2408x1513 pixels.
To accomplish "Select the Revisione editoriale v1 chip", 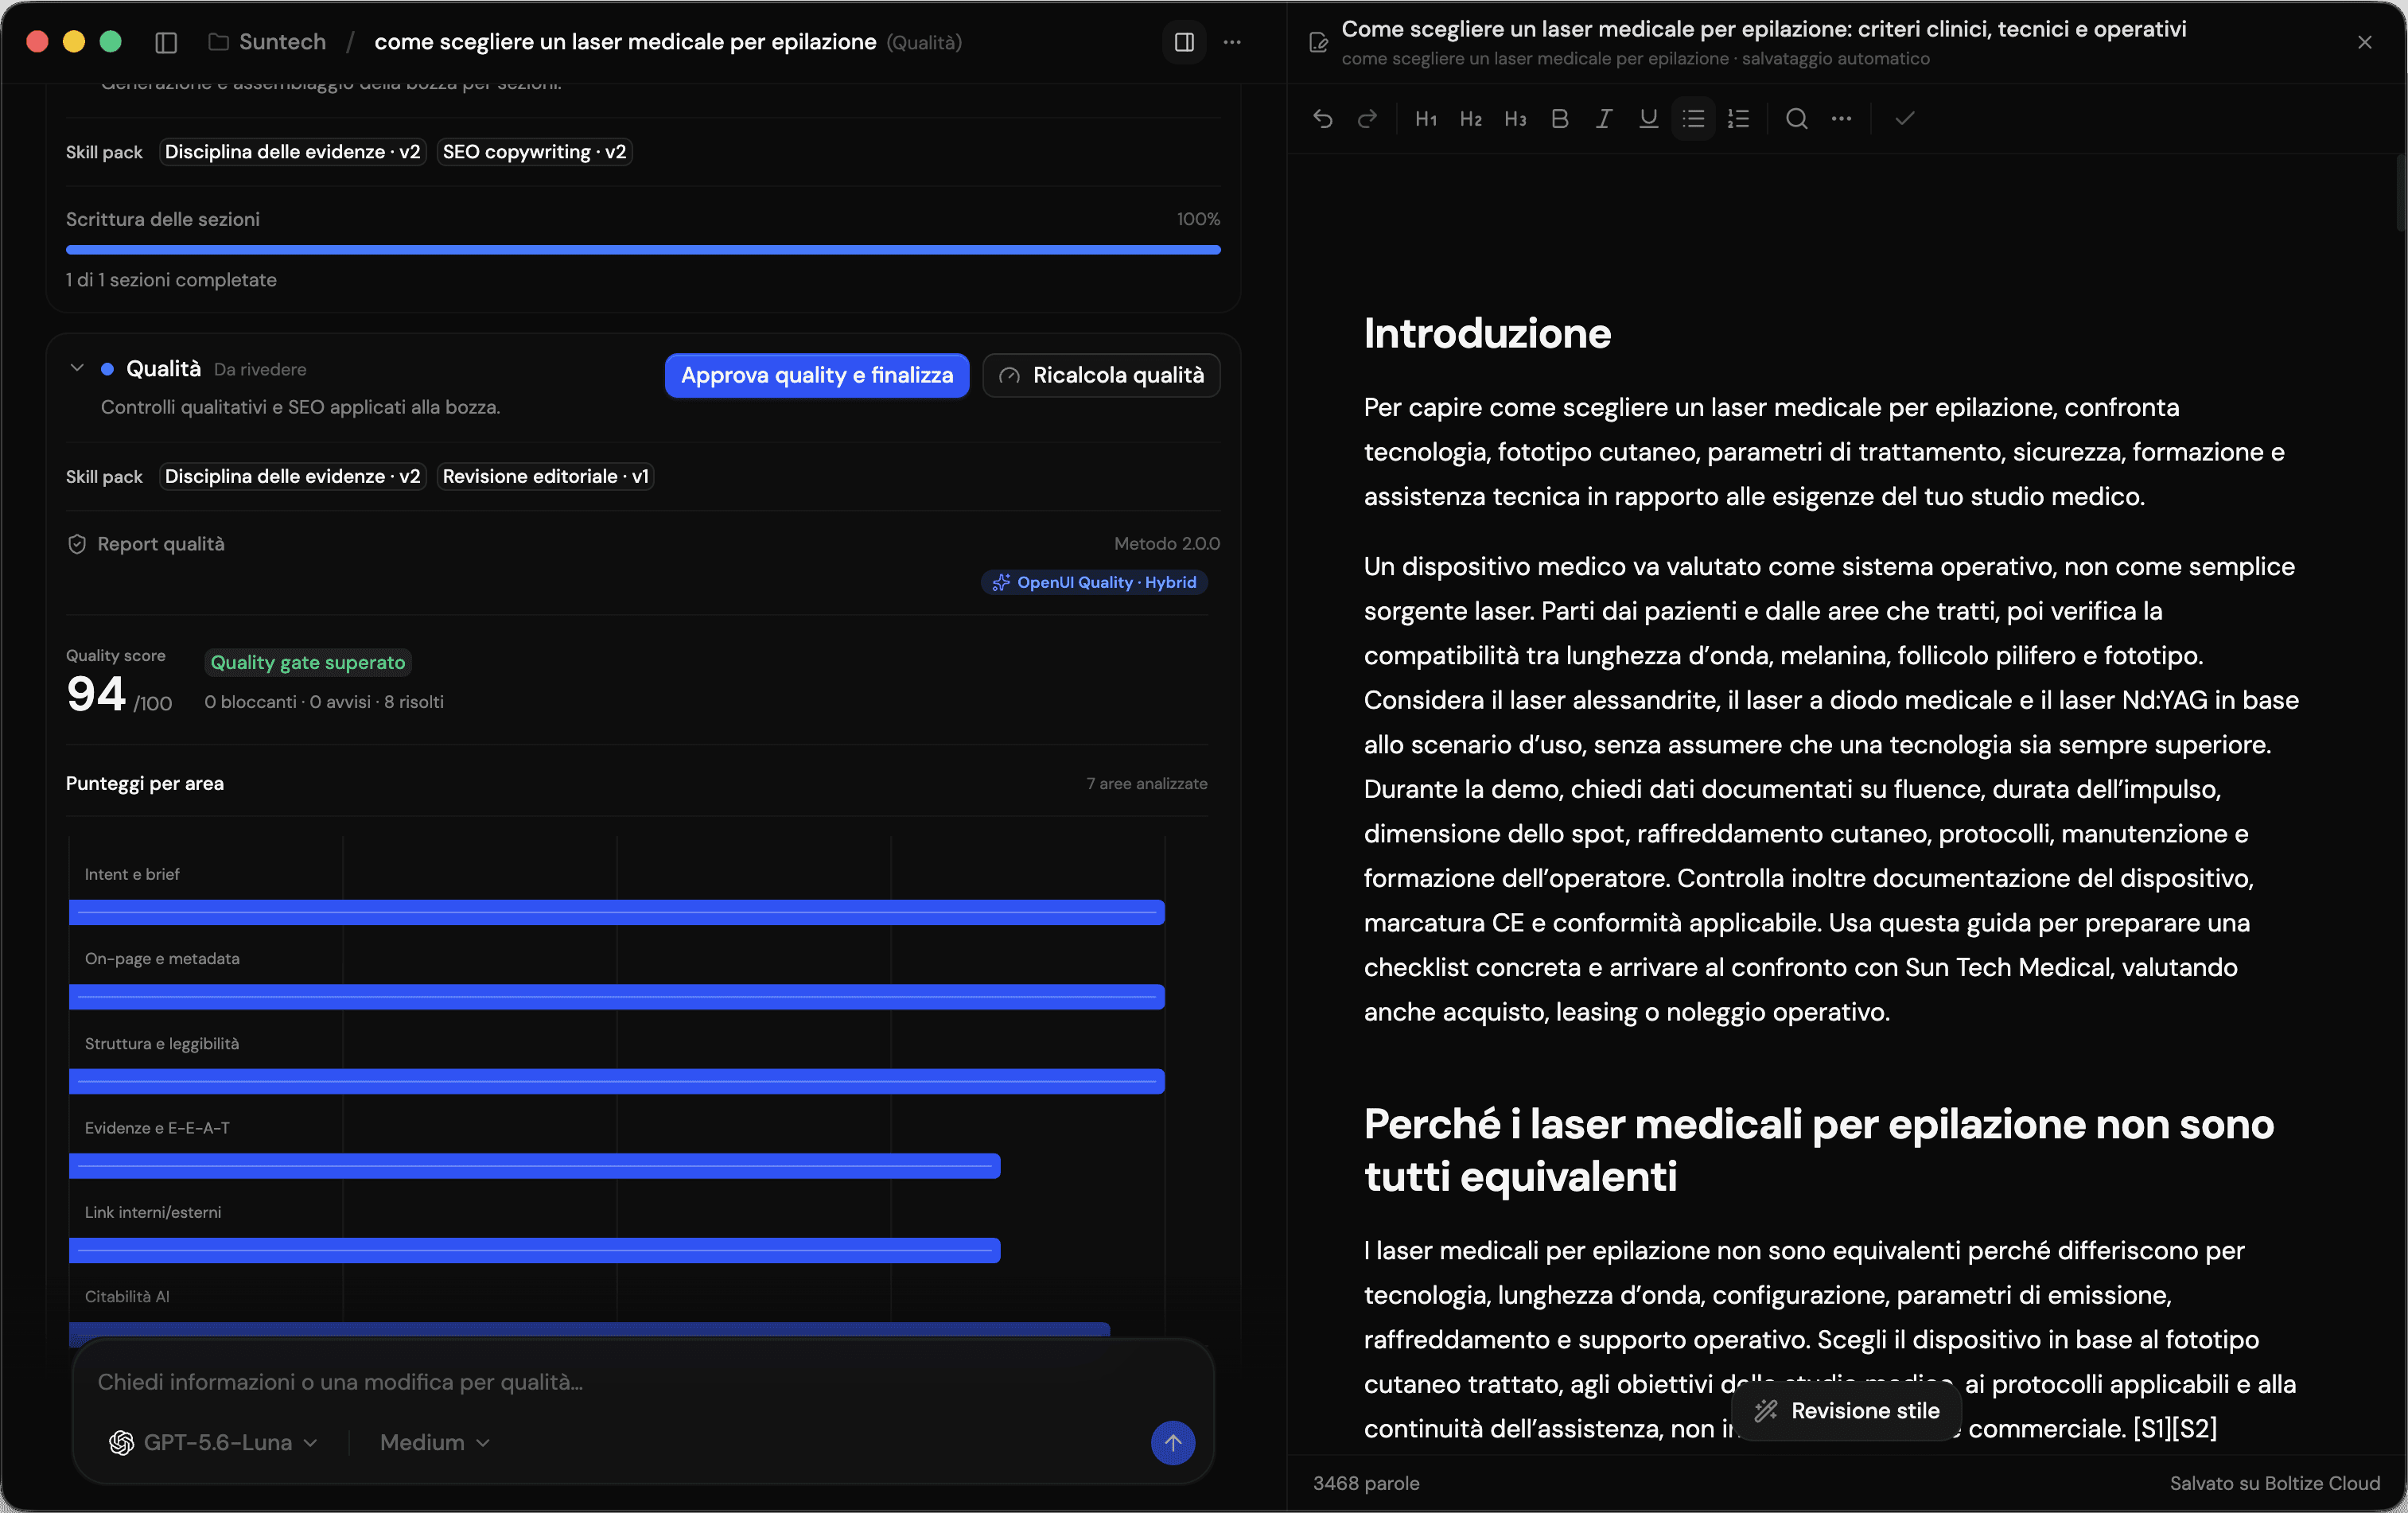I will [545, 476].
